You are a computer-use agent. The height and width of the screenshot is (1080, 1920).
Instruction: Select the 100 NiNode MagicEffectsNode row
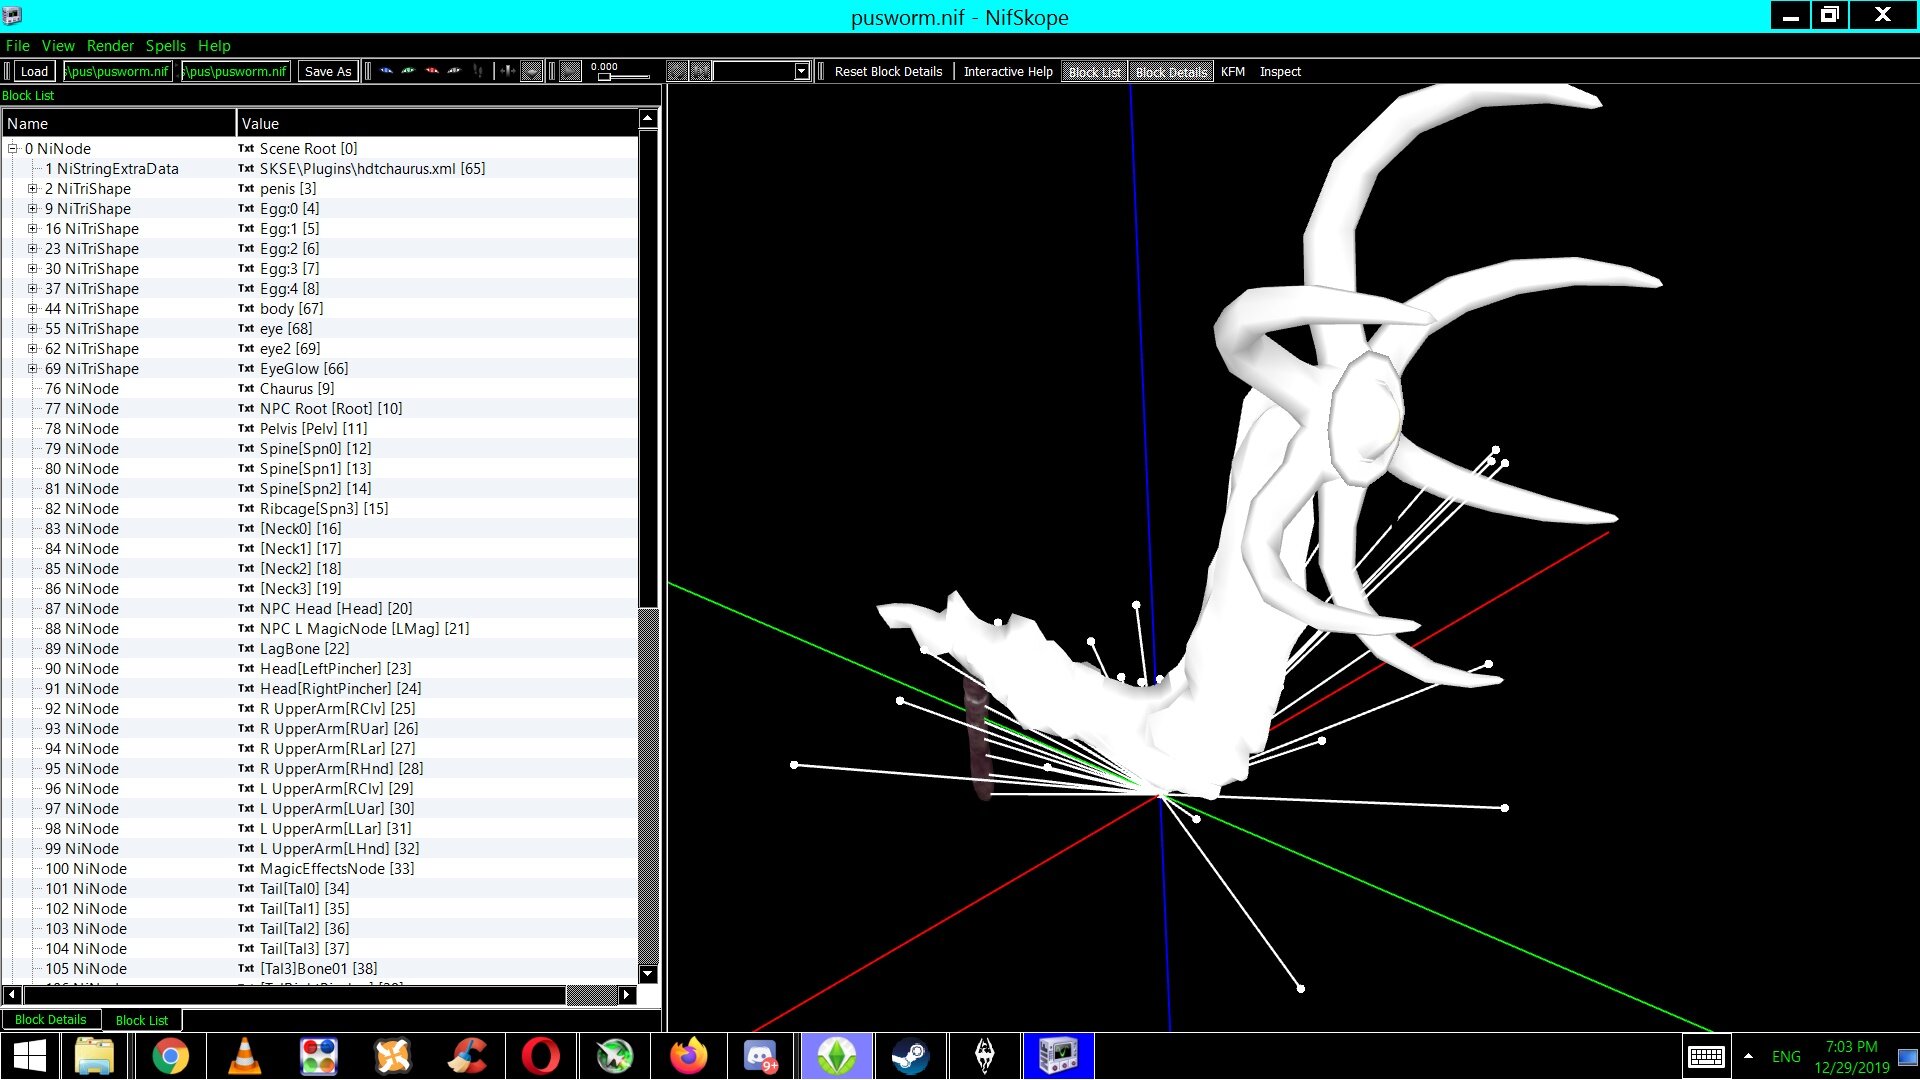pyautogui.click(x=320, y=869)
